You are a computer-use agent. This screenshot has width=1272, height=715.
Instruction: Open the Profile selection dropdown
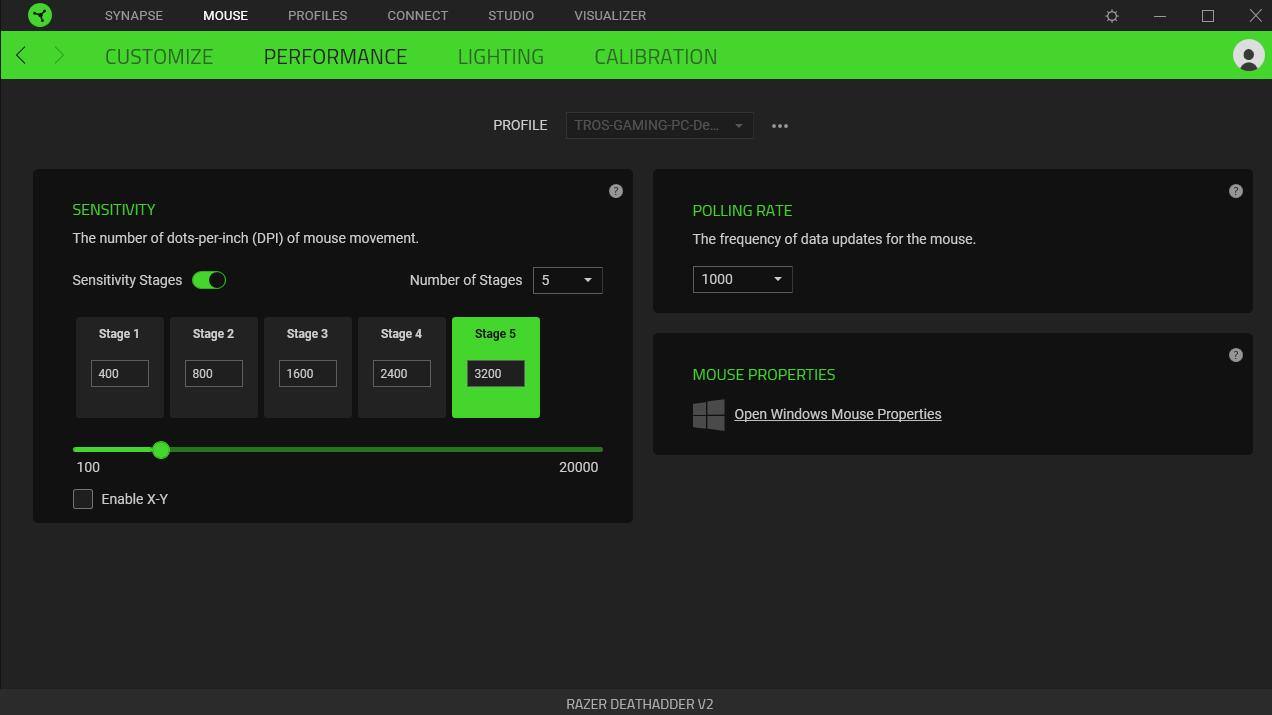(x=659, y=126)
